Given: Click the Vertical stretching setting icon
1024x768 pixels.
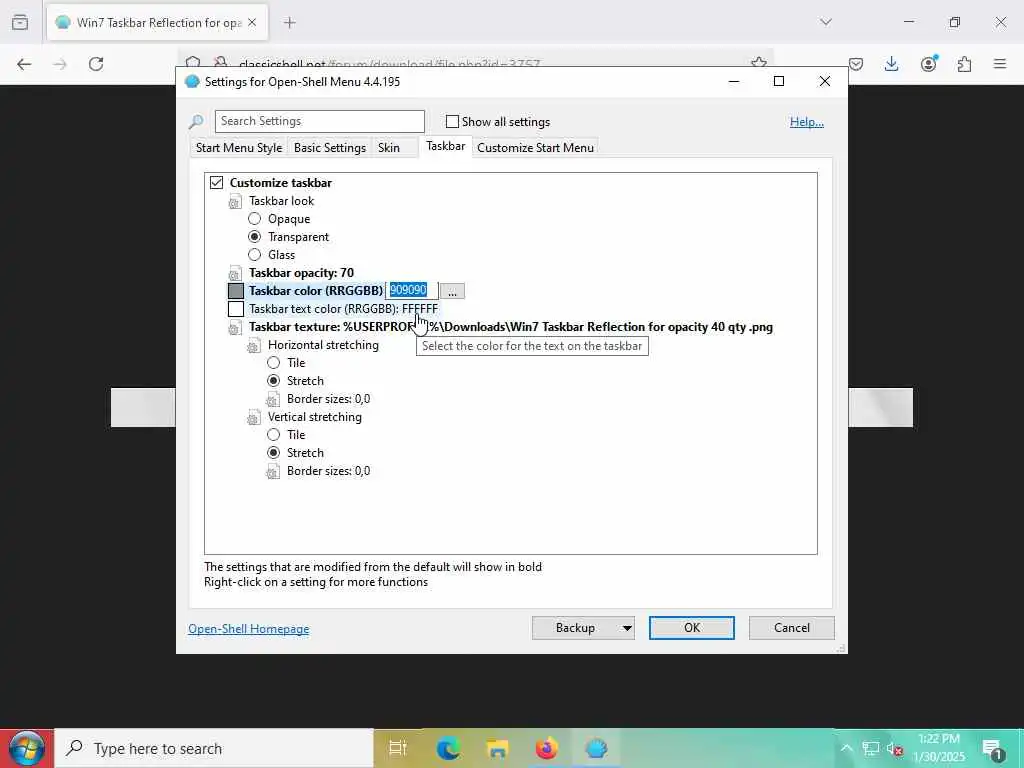Looking at the screenshot, I should [254, 418].
